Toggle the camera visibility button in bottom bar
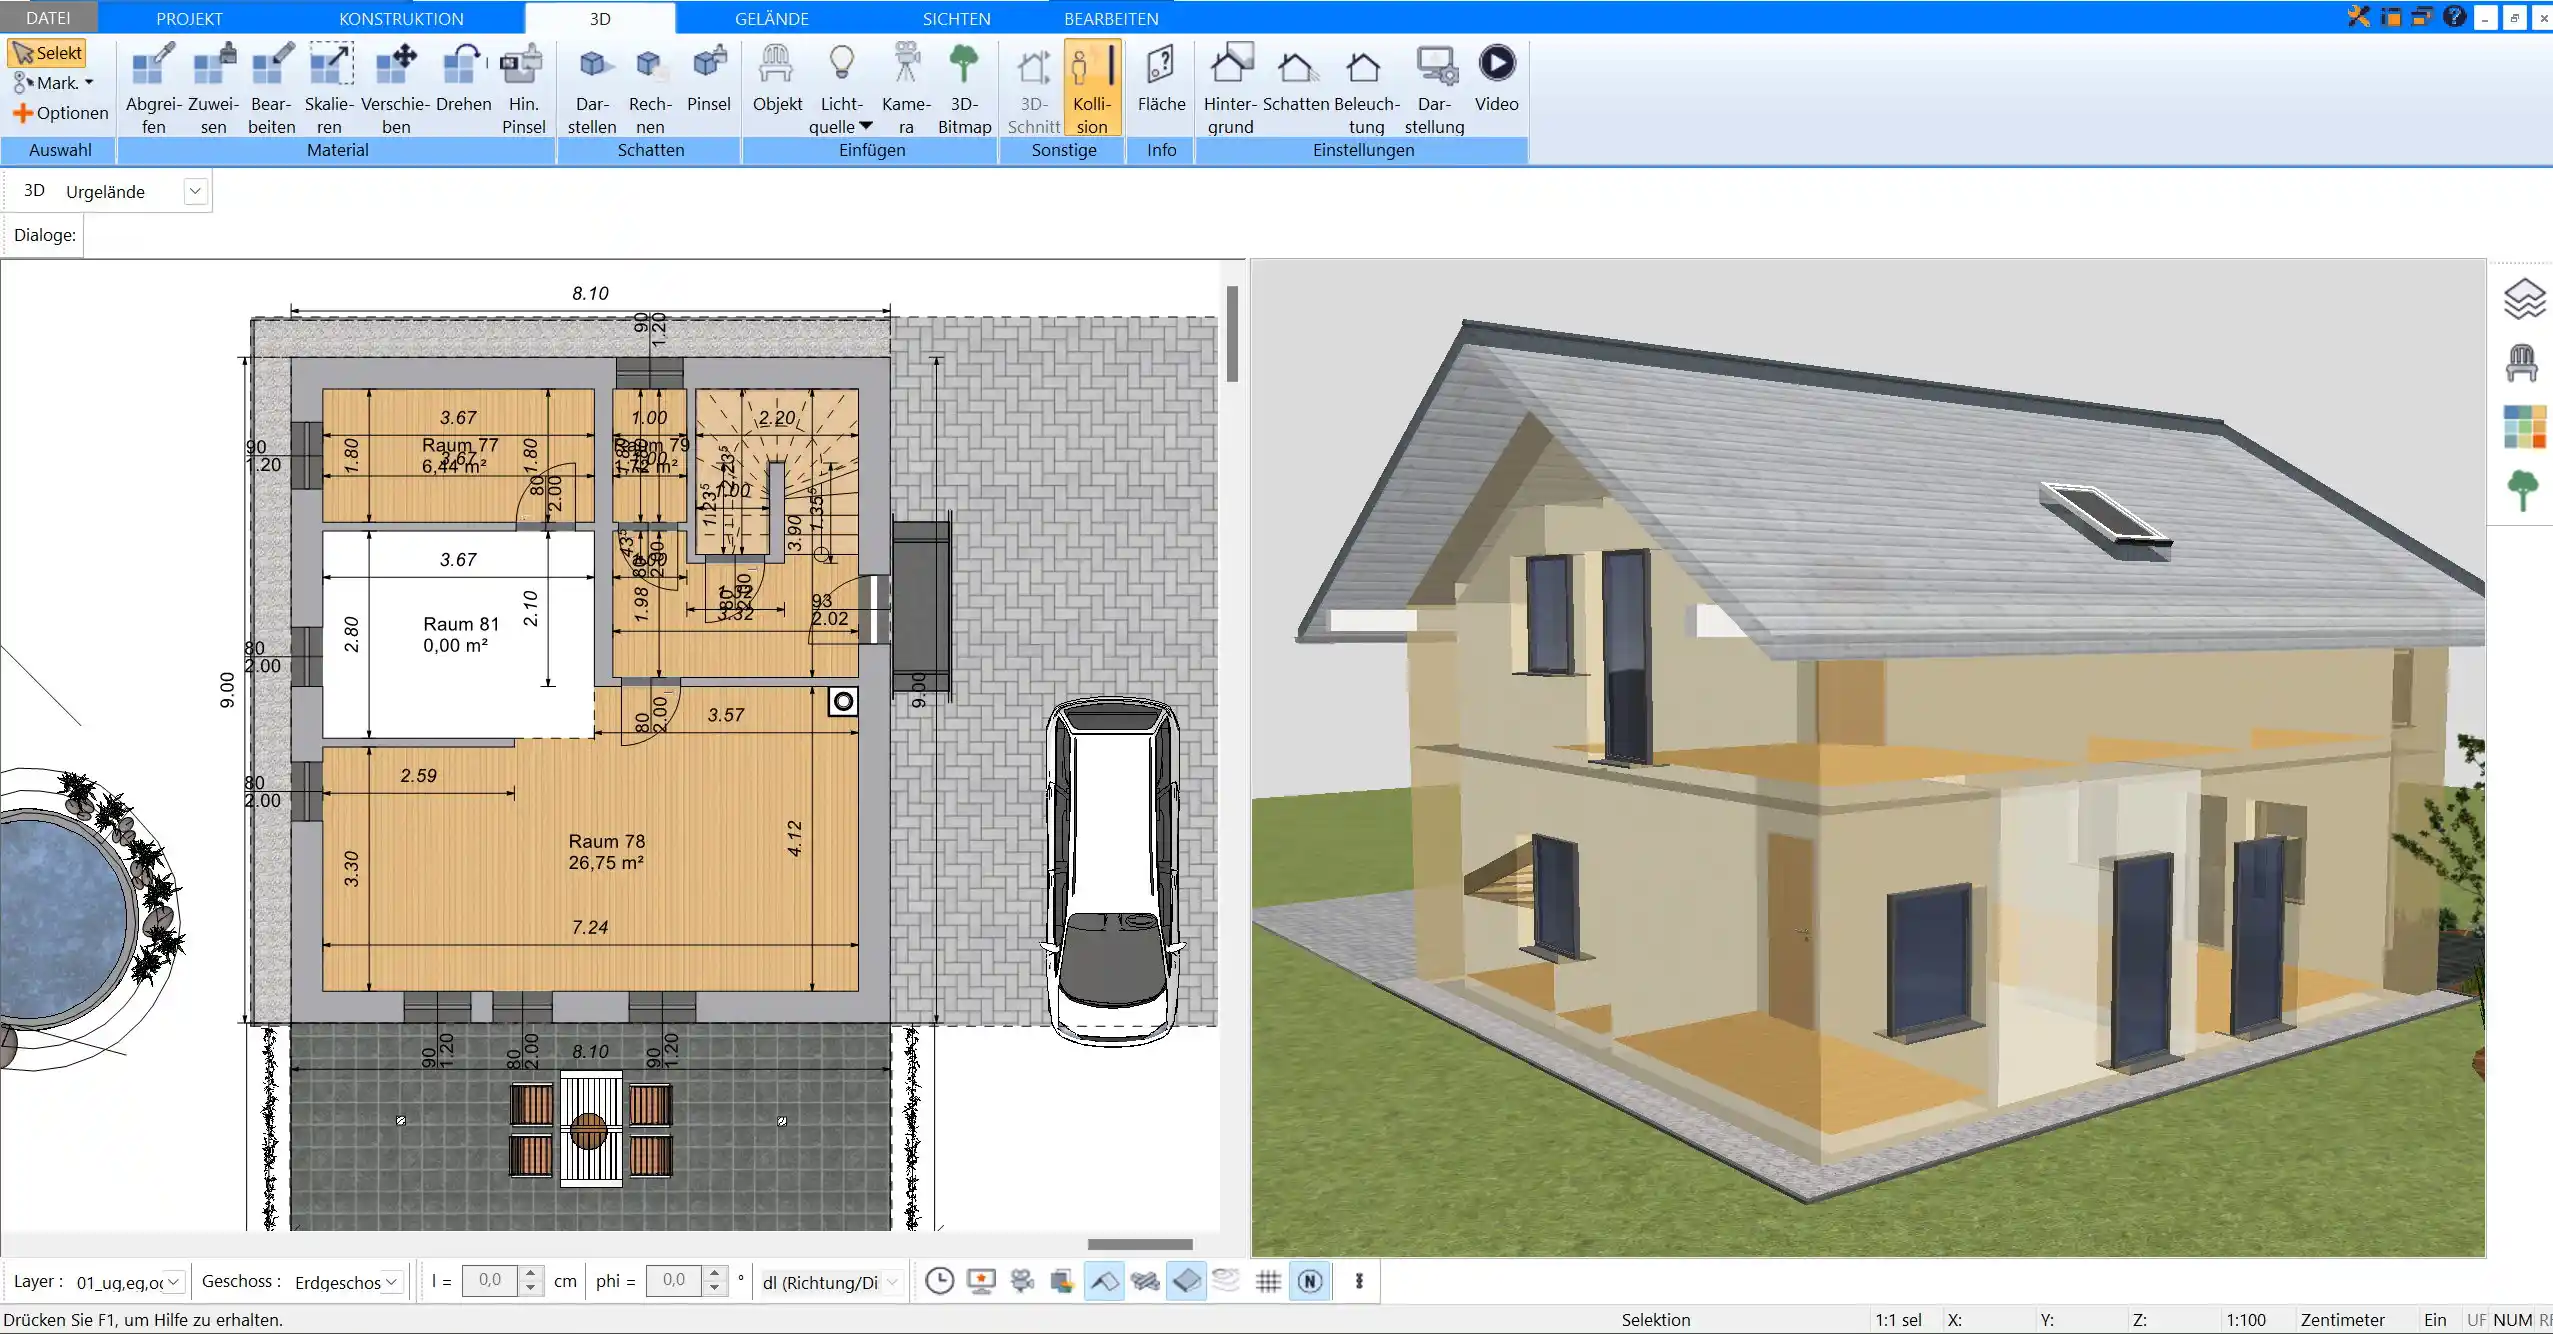 point(1022,1281)
